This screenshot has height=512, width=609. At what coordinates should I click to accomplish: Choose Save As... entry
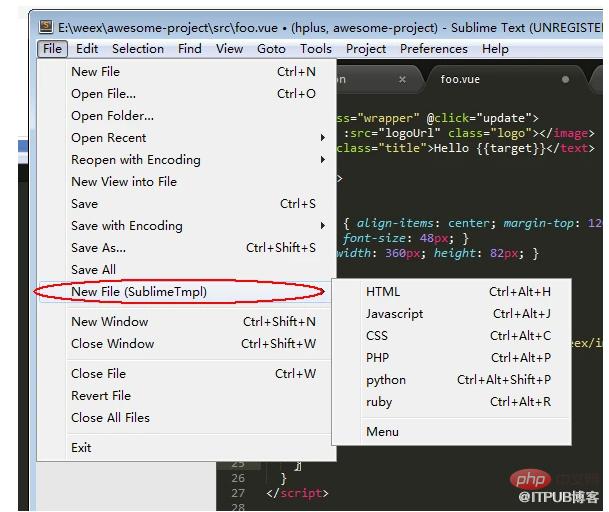click(187, 248)
